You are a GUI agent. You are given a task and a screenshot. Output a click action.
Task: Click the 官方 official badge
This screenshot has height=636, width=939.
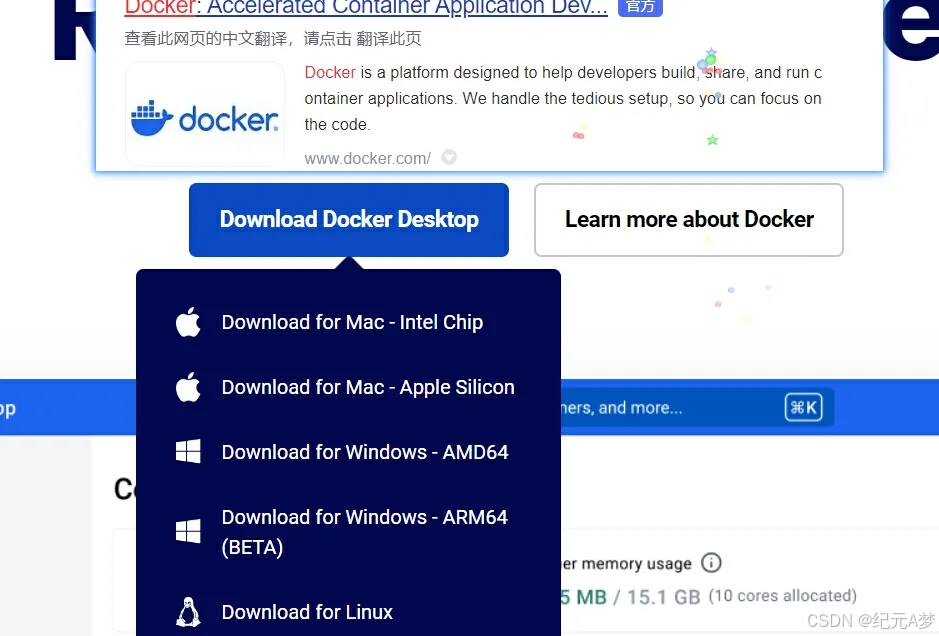click(x=640, y=7)
